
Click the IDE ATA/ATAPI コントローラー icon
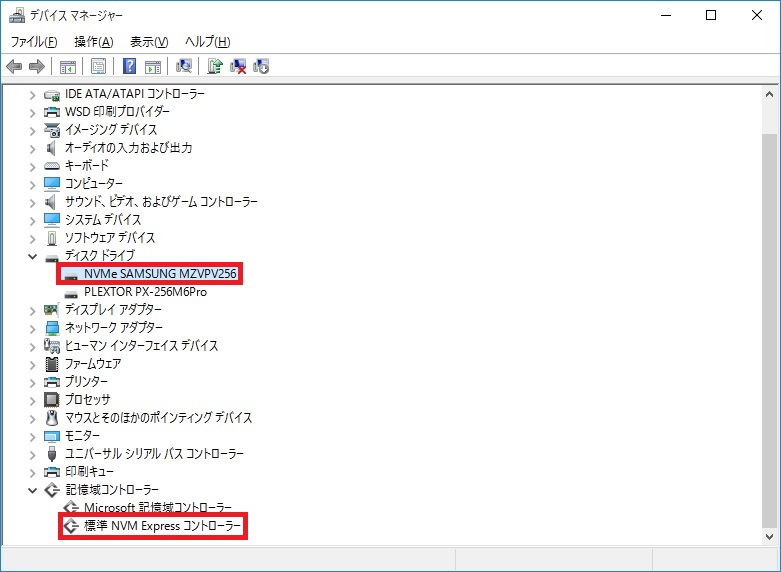[52, 94]
